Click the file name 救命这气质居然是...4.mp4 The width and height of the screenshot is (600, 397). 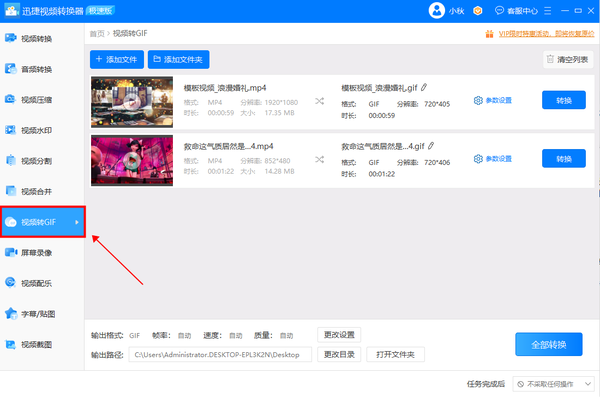click(228, 146)
